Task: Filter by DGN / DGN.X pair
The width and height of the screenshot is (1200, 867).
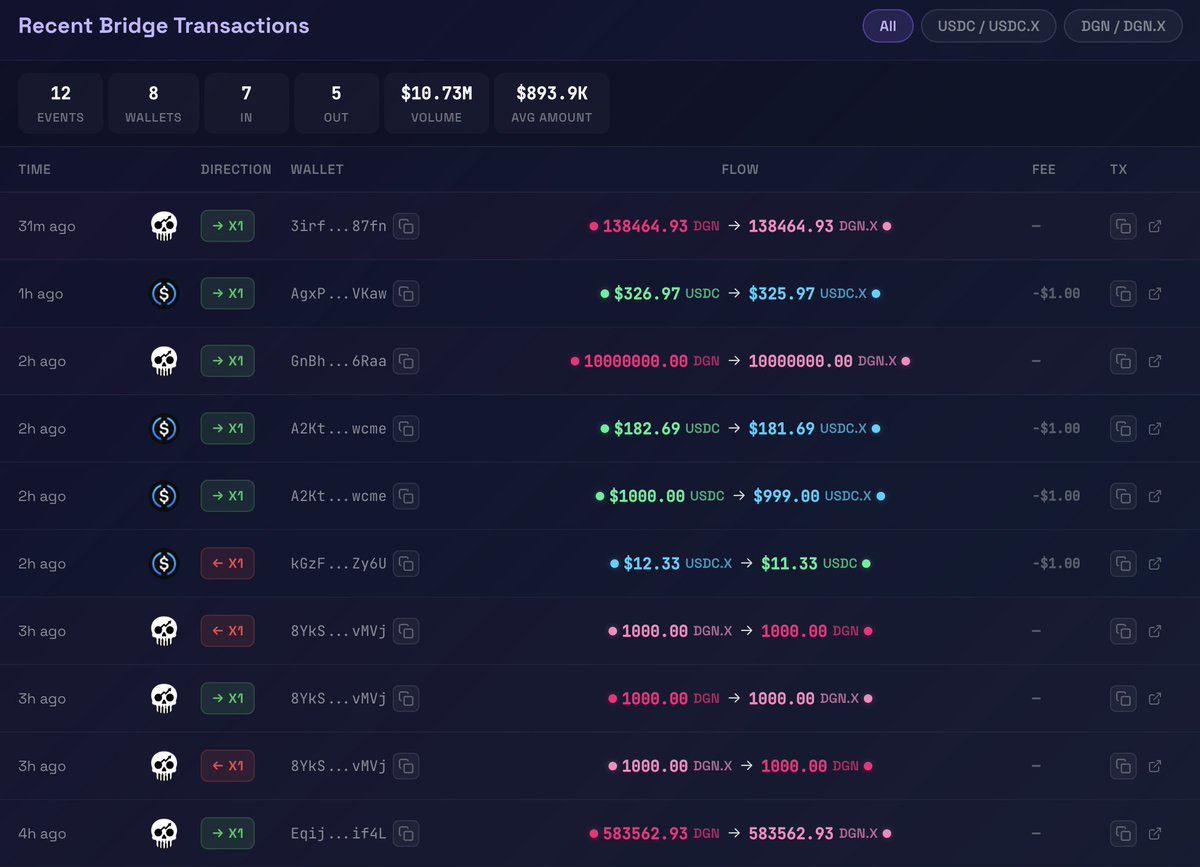Action: pyautogui.click(x=1123, y=26)
